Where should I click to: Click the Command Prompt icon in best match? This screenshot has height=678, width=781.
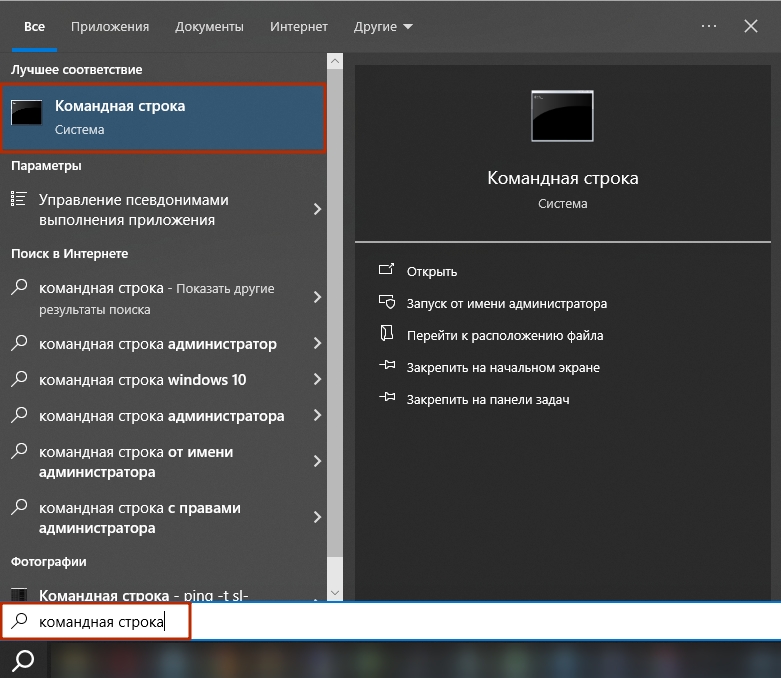(26, 113)
